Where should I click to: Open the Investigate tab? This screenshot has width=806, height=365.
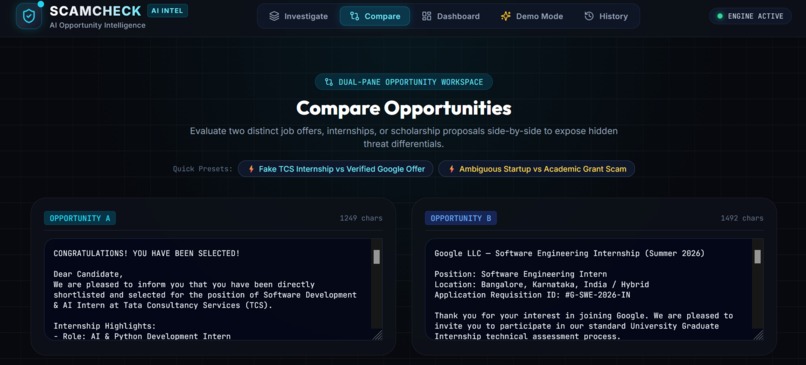(299, 16)
